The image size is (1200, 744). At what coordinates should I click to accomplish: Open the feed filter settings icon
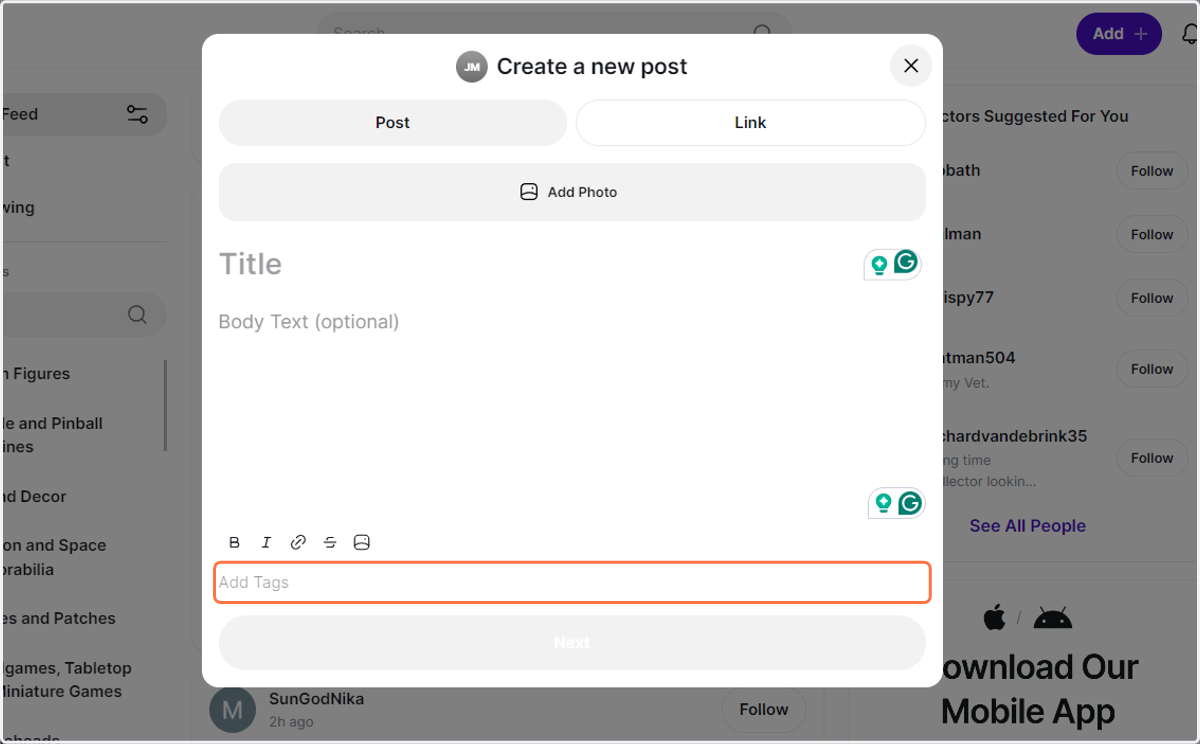click(137, 114)
